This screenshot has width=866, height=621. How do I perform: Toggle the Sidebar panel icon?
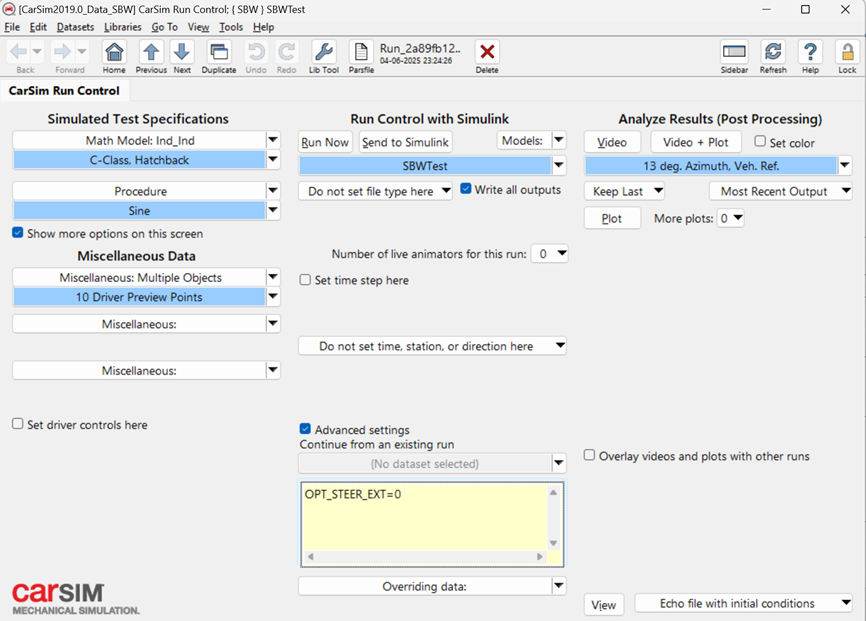(x=735, y=52)
